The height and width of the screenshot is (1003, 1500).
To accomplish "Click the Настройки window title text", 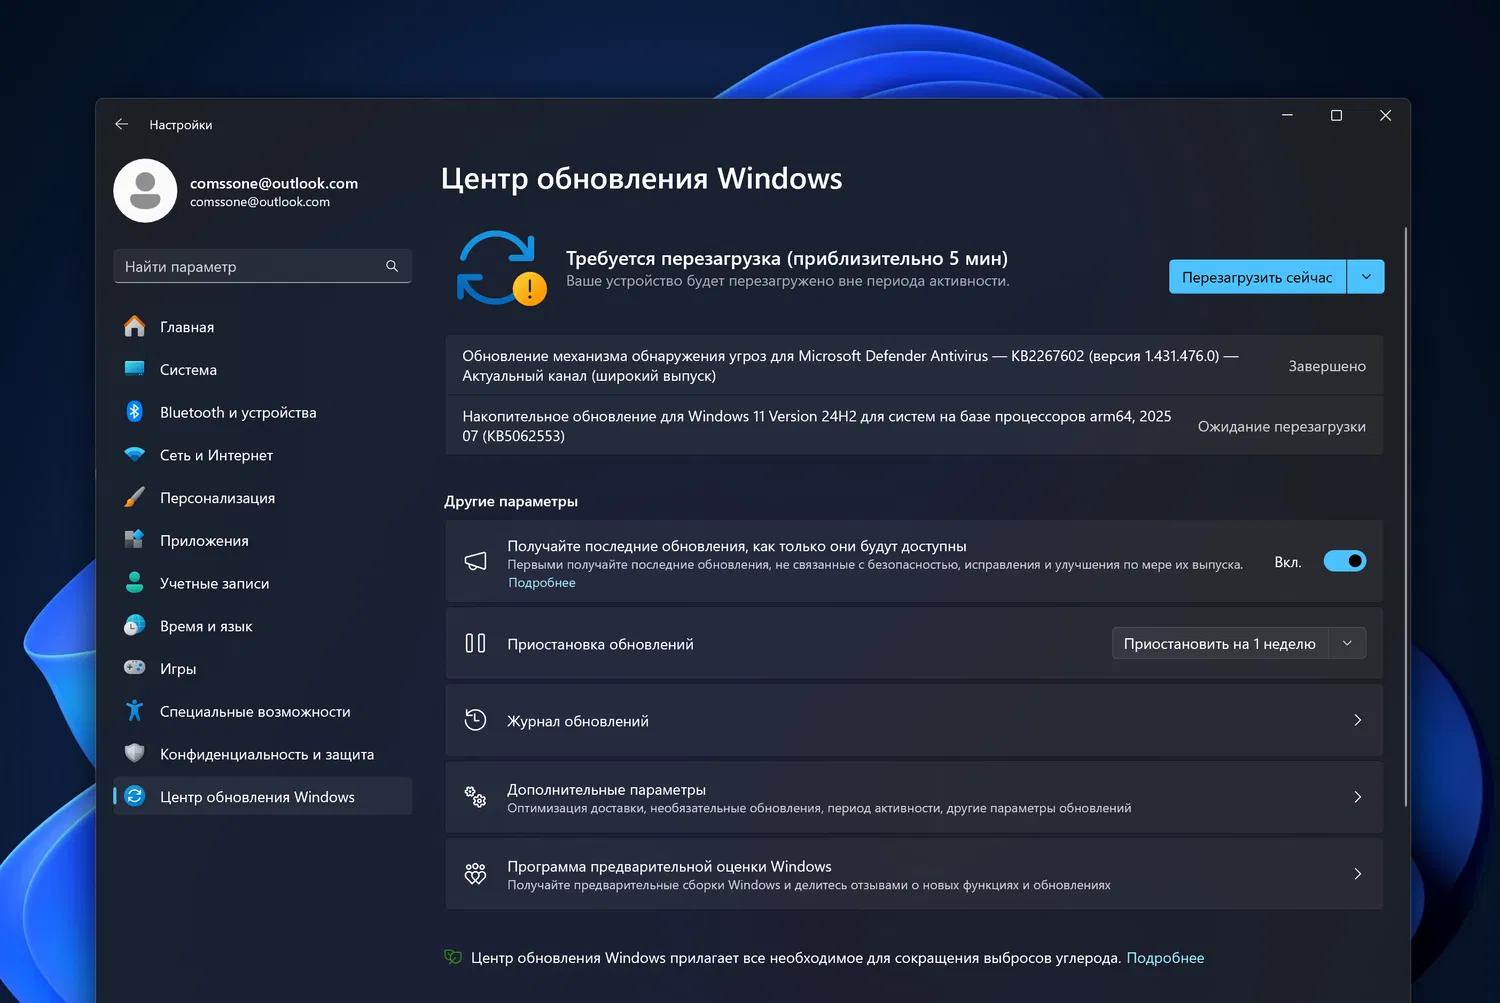I will [181, 125].
